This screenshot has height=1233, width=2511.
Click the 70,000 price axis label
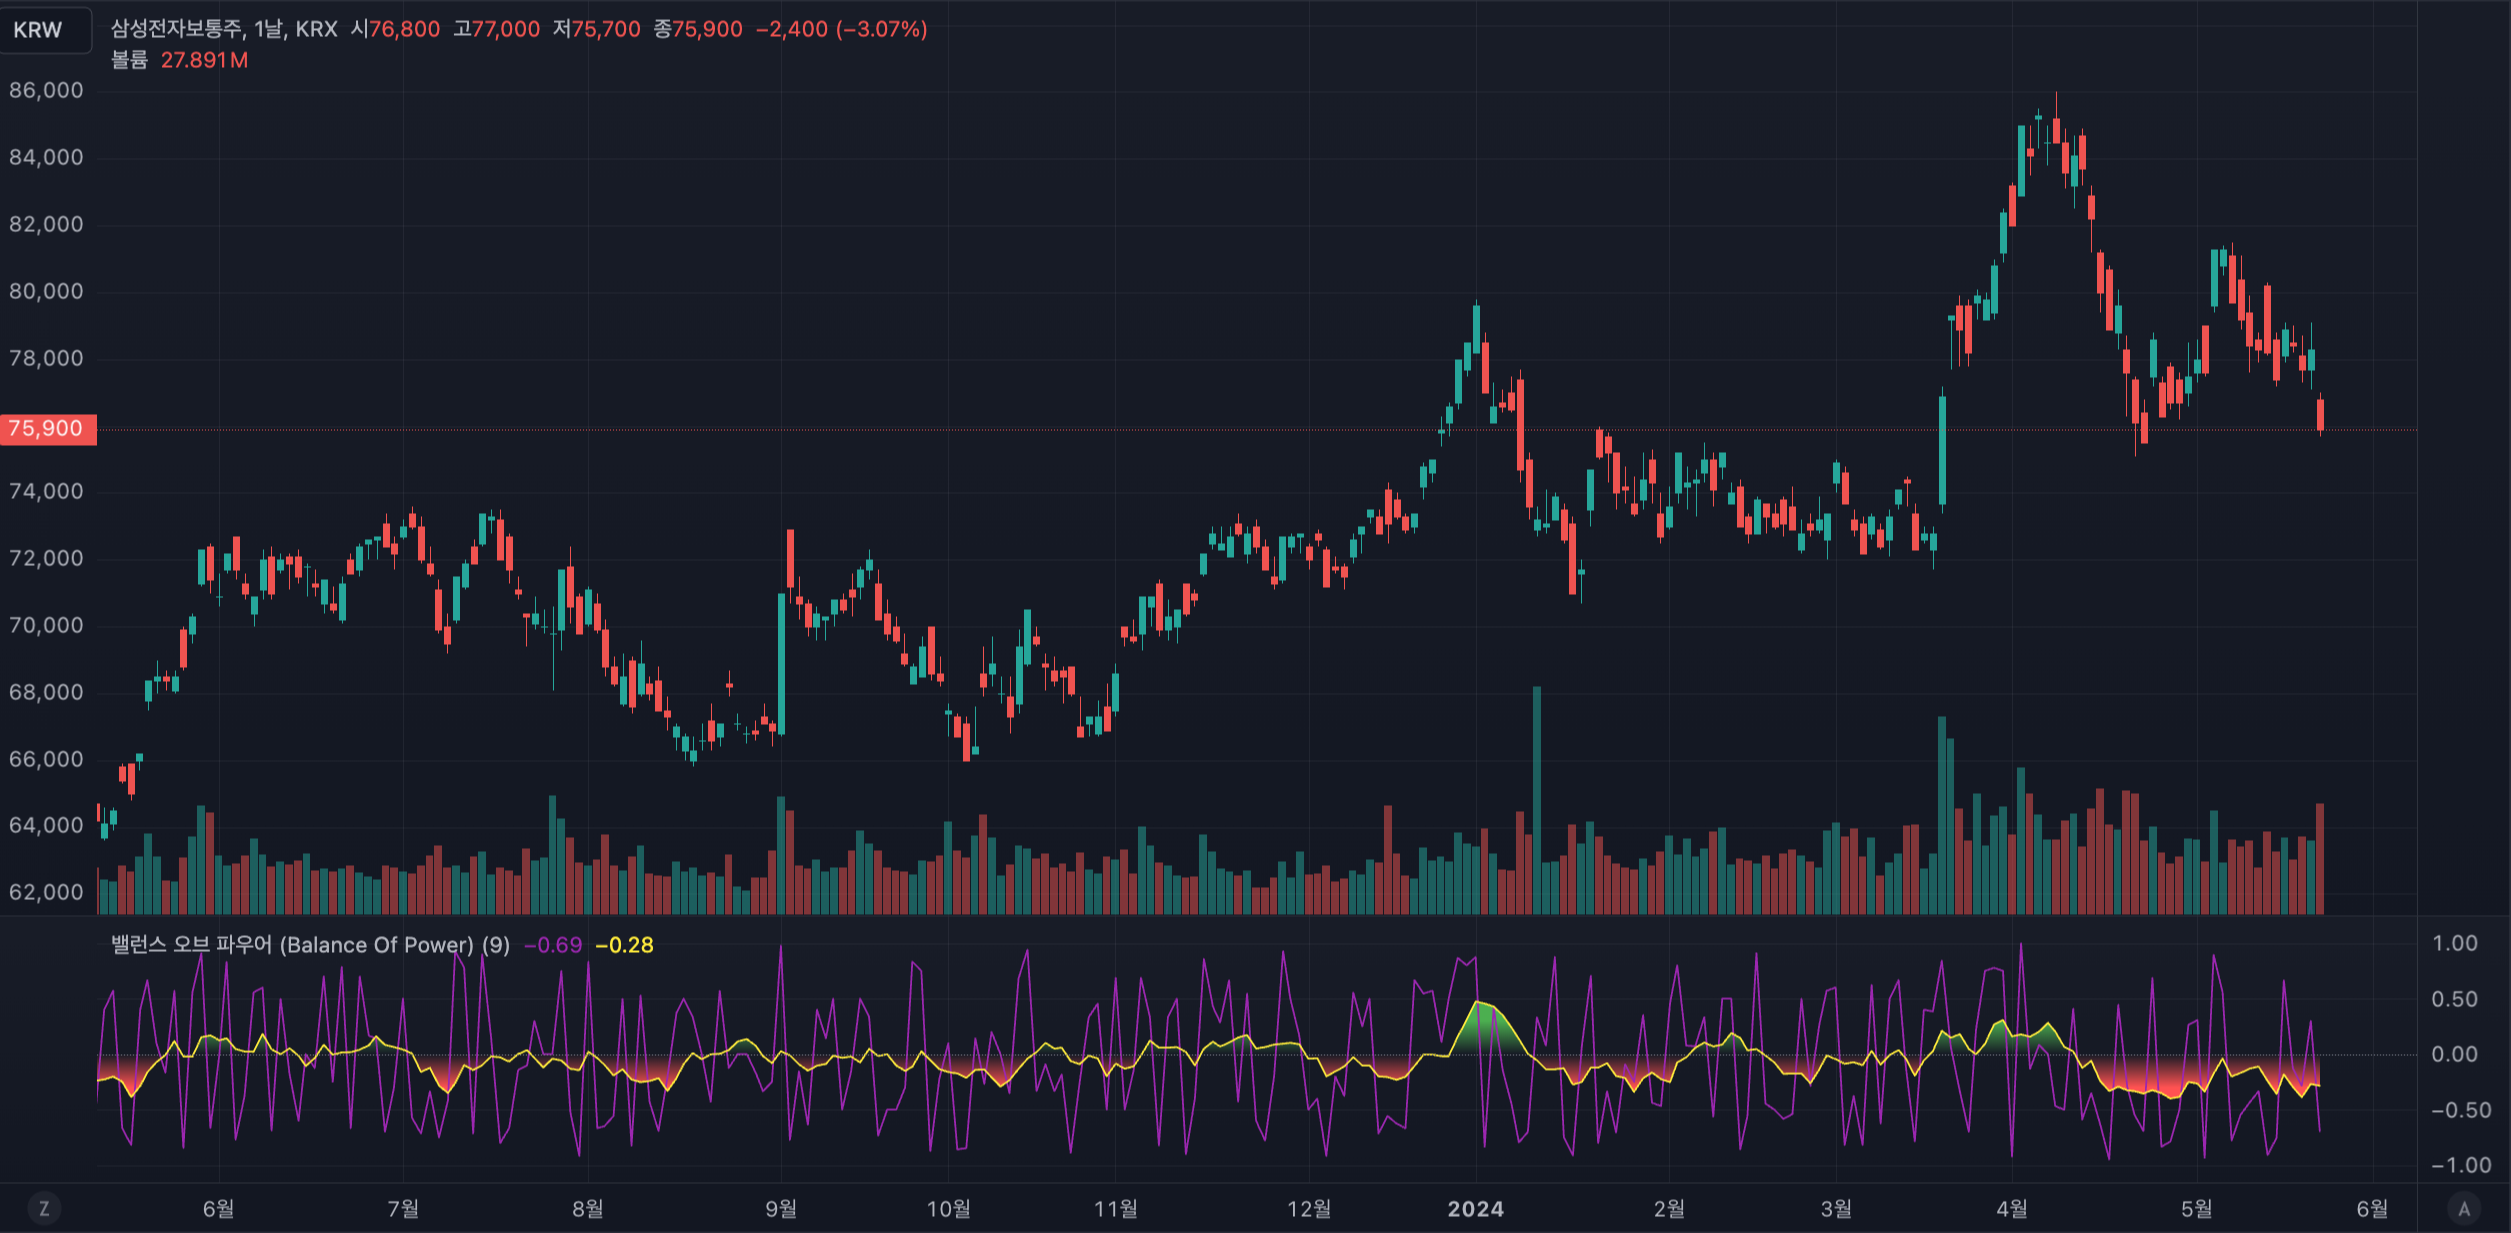tap(46, 626)
